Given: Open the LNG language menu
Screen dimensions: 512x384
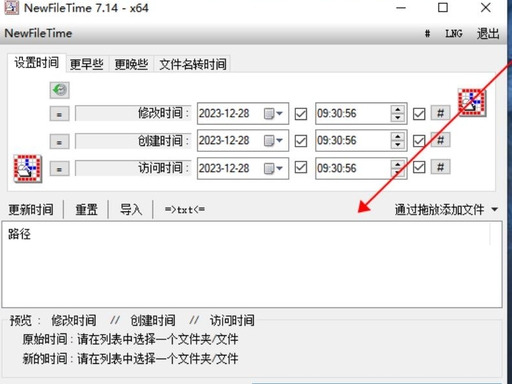Looking at the screenshot, I should tap(454, 33).
